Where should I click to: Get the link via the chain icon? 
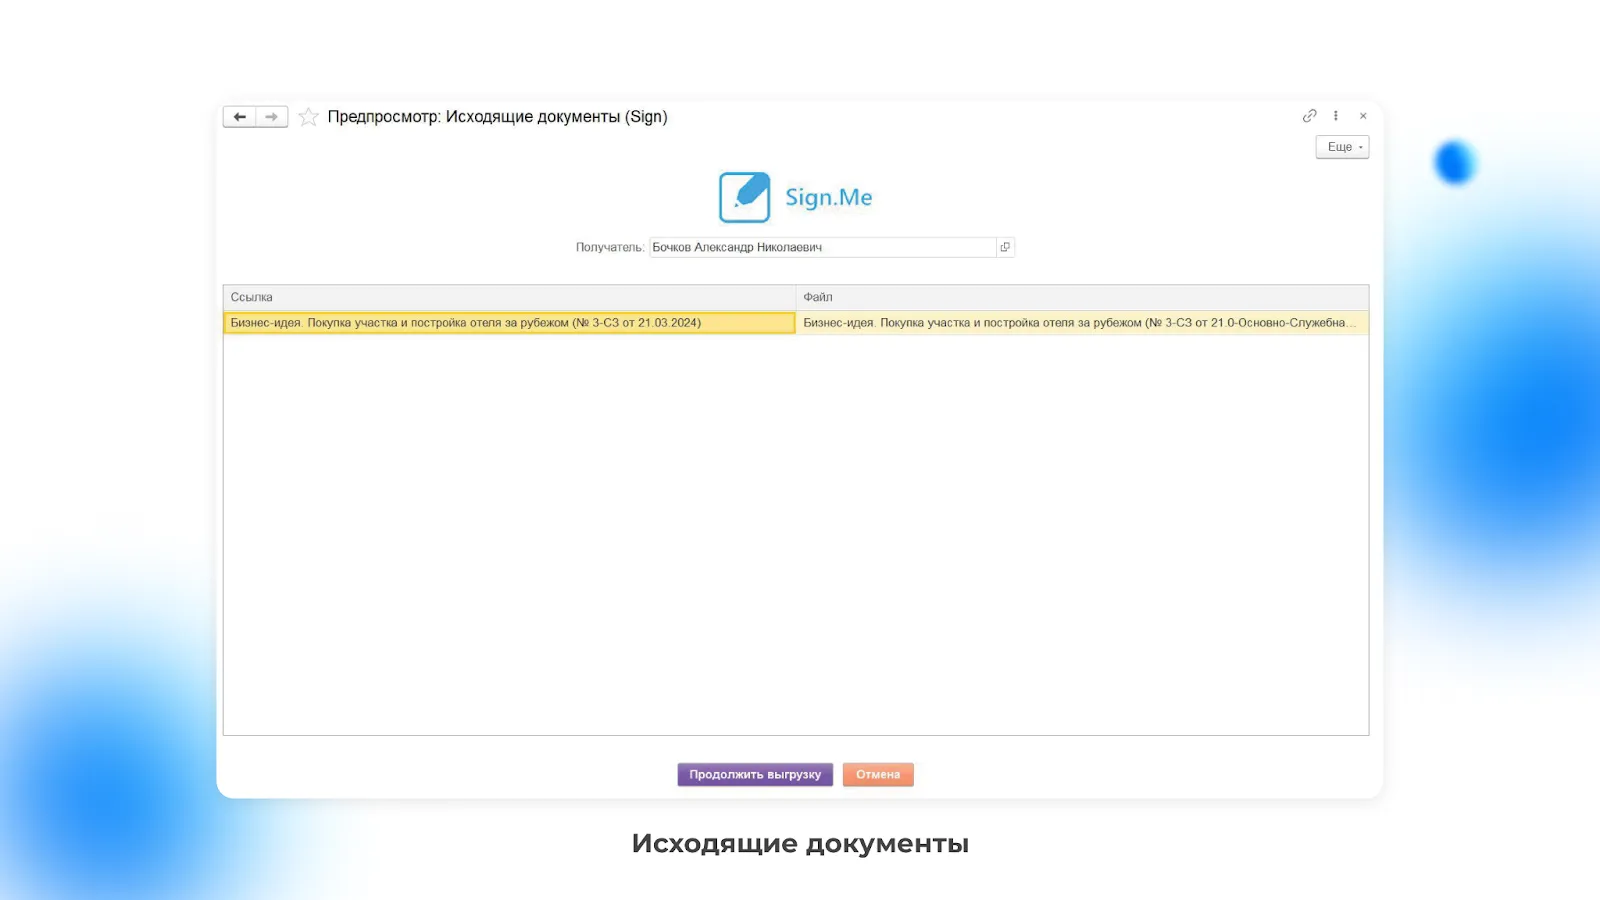[1309, 116]
